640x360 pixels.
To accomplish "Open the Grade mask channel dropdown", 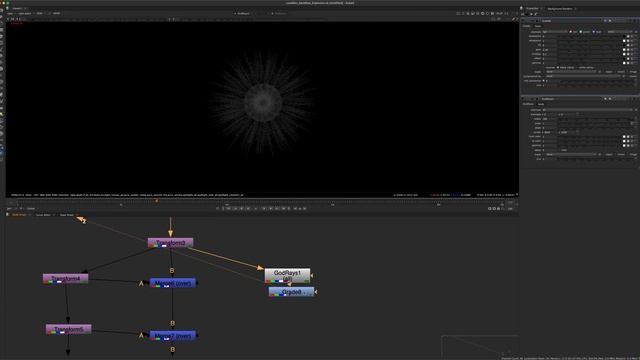I will 571,72.
